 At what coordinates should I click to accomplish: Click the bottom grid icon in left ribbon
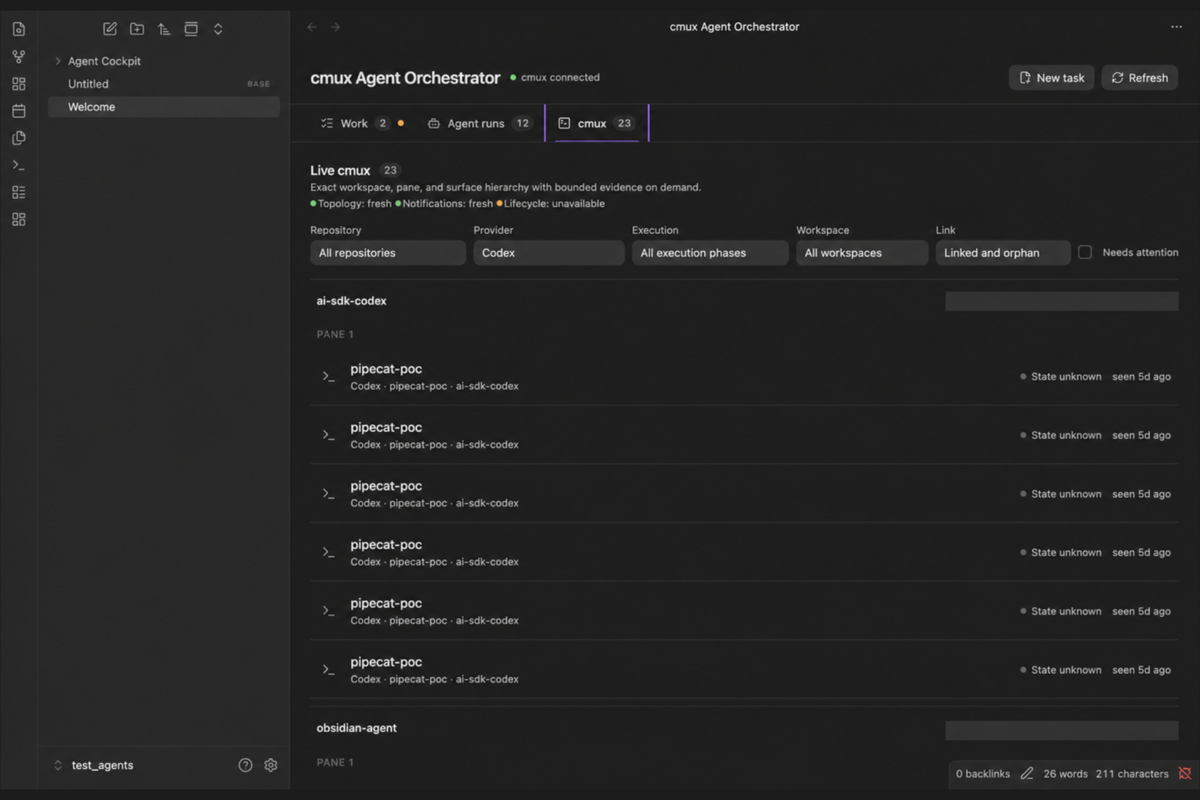(18, 219)
